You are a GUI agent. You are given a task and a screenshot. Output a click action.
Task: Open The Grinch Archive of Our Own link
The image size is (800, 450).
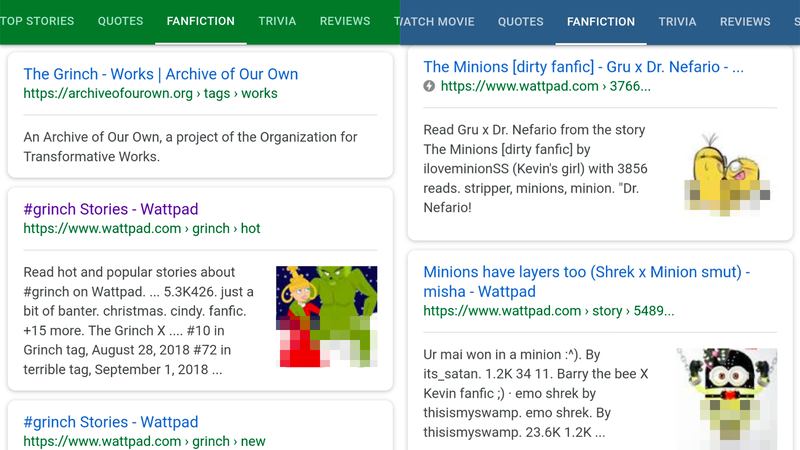point(161,74)
